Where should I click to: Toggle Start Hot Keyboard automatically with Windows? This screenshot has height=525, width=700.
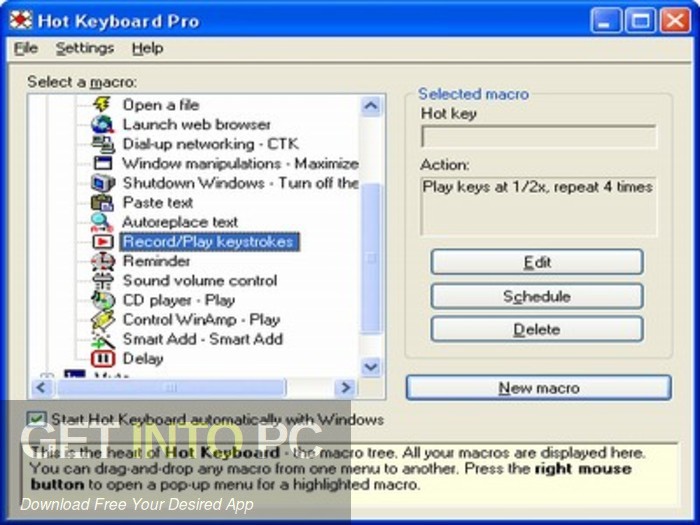36,419
